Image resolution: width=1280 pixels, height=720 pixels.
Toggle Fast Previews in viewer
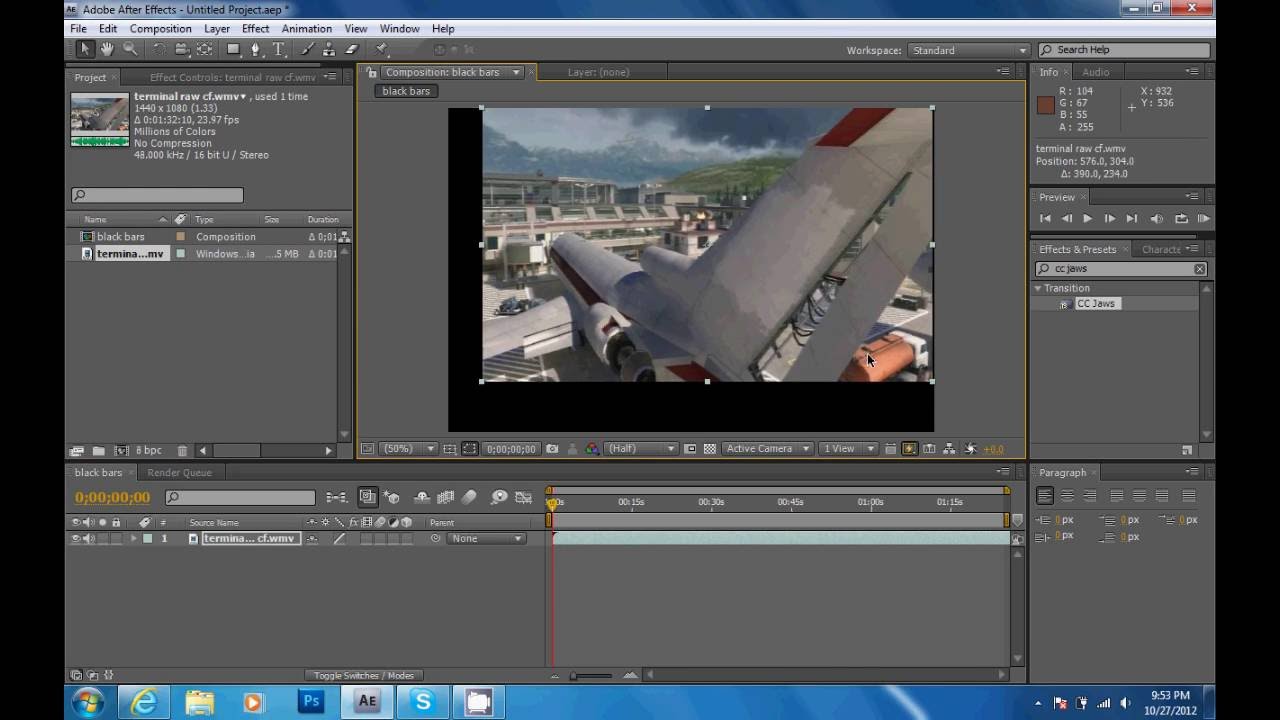909,449
